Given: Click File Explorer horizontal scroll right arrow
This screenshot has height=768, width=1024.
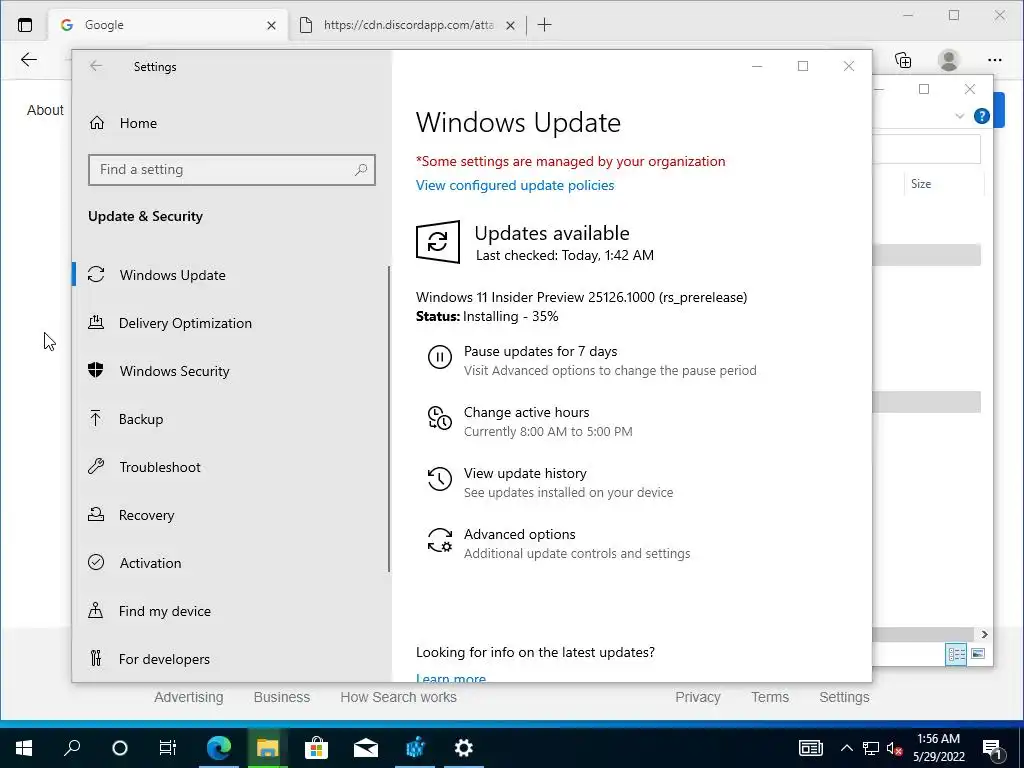Looking at the screenshot, I should (984, 634).
